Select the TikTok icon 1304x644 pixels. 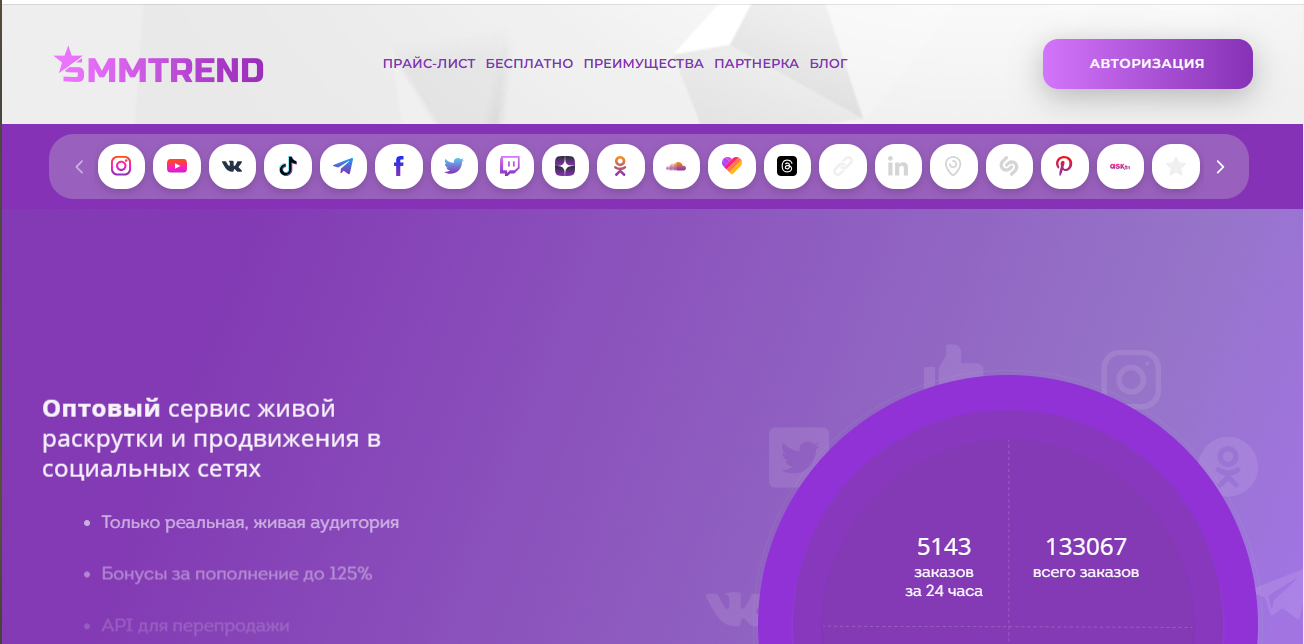point(288,166)
